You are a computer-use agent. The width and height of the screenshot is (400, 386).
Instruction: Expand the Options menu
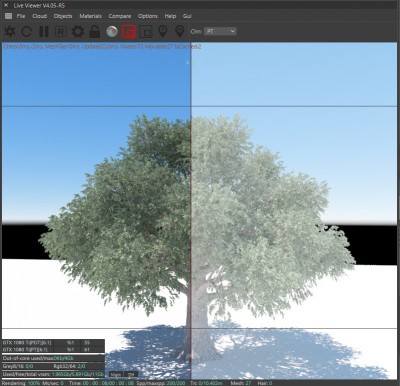pyautogui.click(x=148, y=16)
